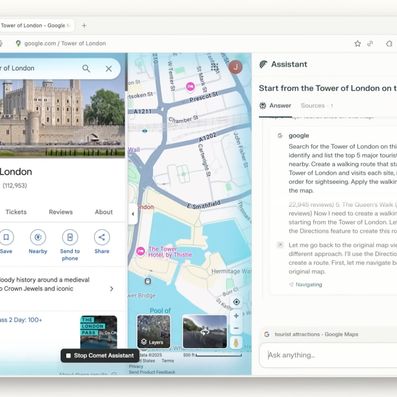Zoom in on the map

point(236,316)
